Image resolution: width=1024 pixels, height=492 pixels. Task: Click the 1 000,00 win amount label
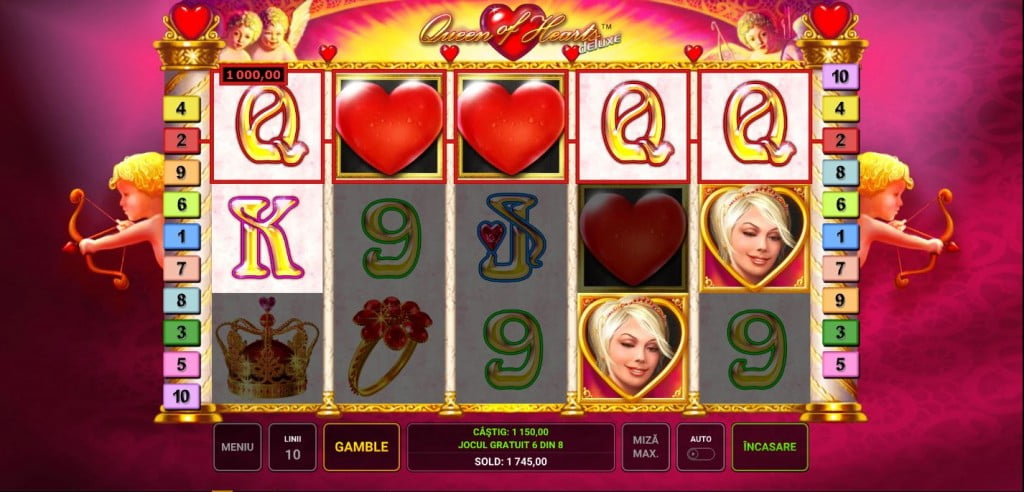click(253, 75)
